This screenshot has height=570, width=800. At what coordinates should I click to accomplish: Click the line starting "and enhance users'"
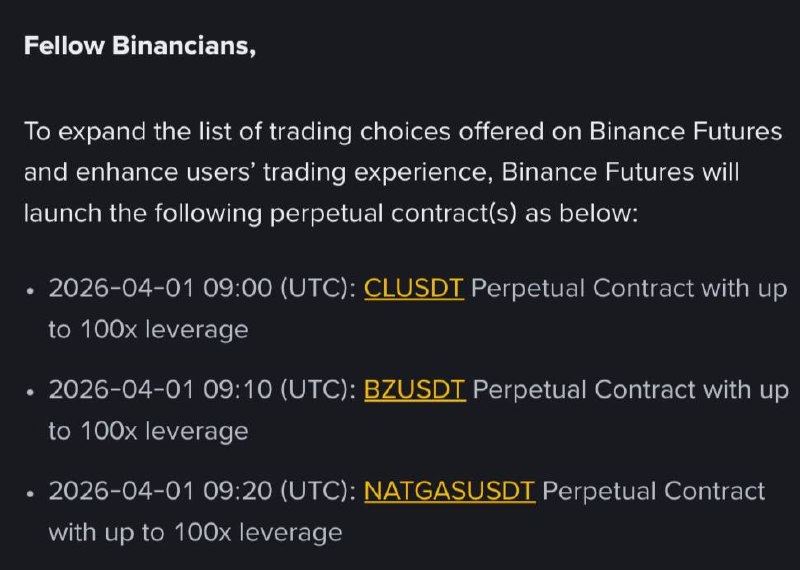(380, 172)
